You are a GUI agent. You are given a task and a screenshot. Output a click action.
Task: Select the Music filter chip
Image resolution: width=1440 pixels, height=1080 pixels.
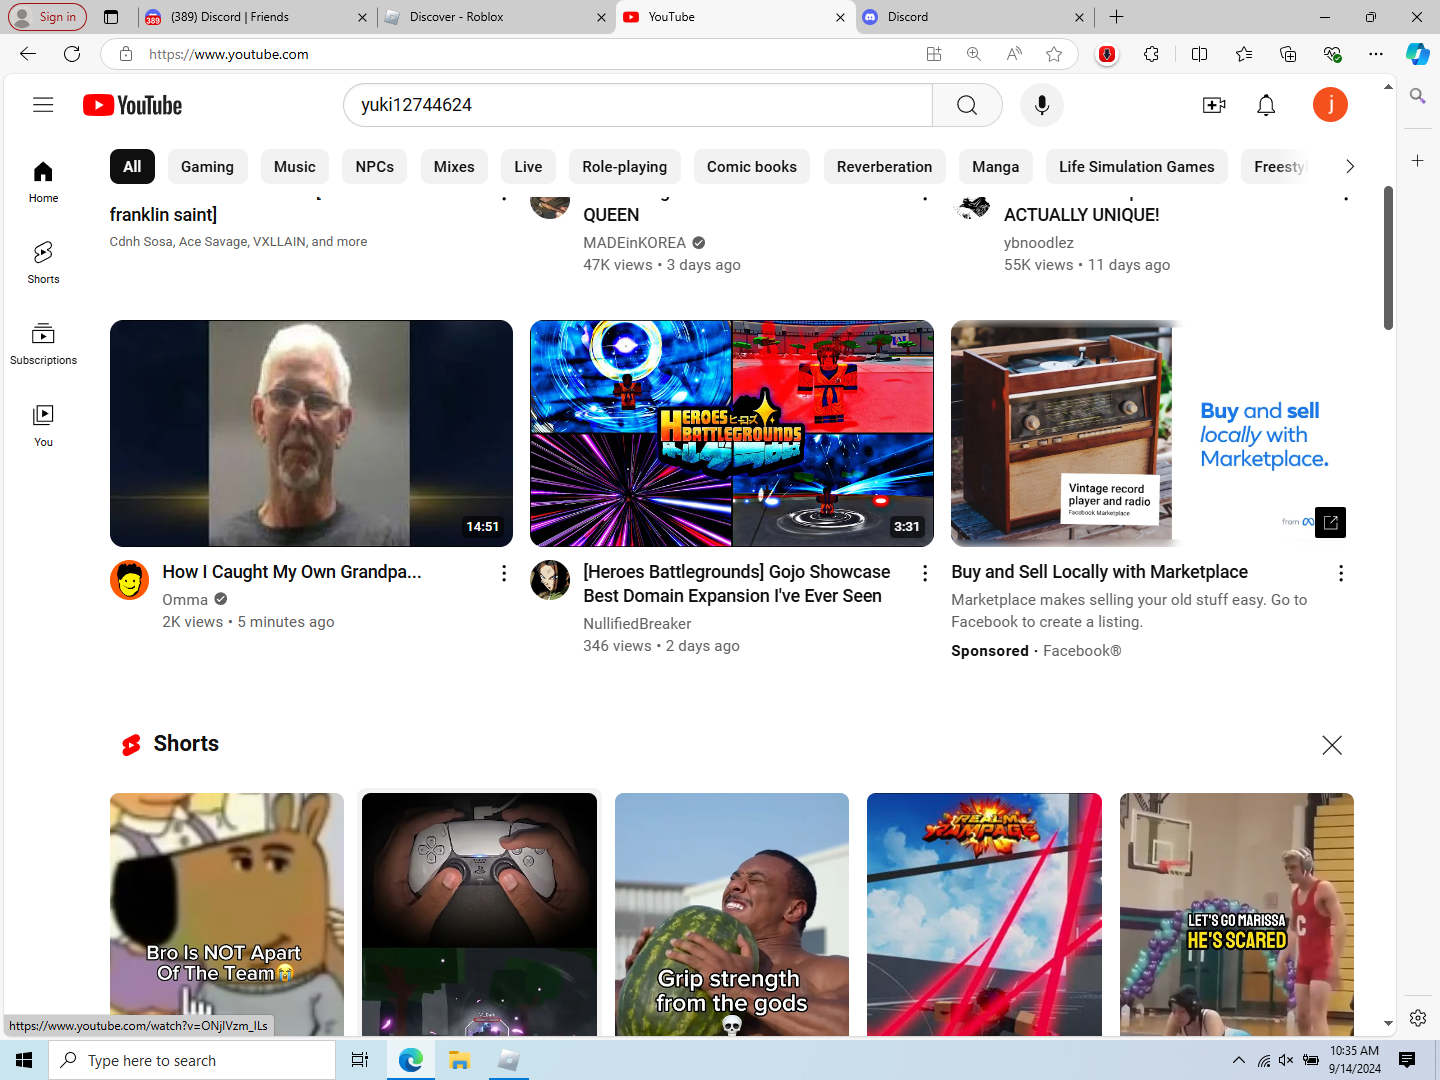pos(294,167)
